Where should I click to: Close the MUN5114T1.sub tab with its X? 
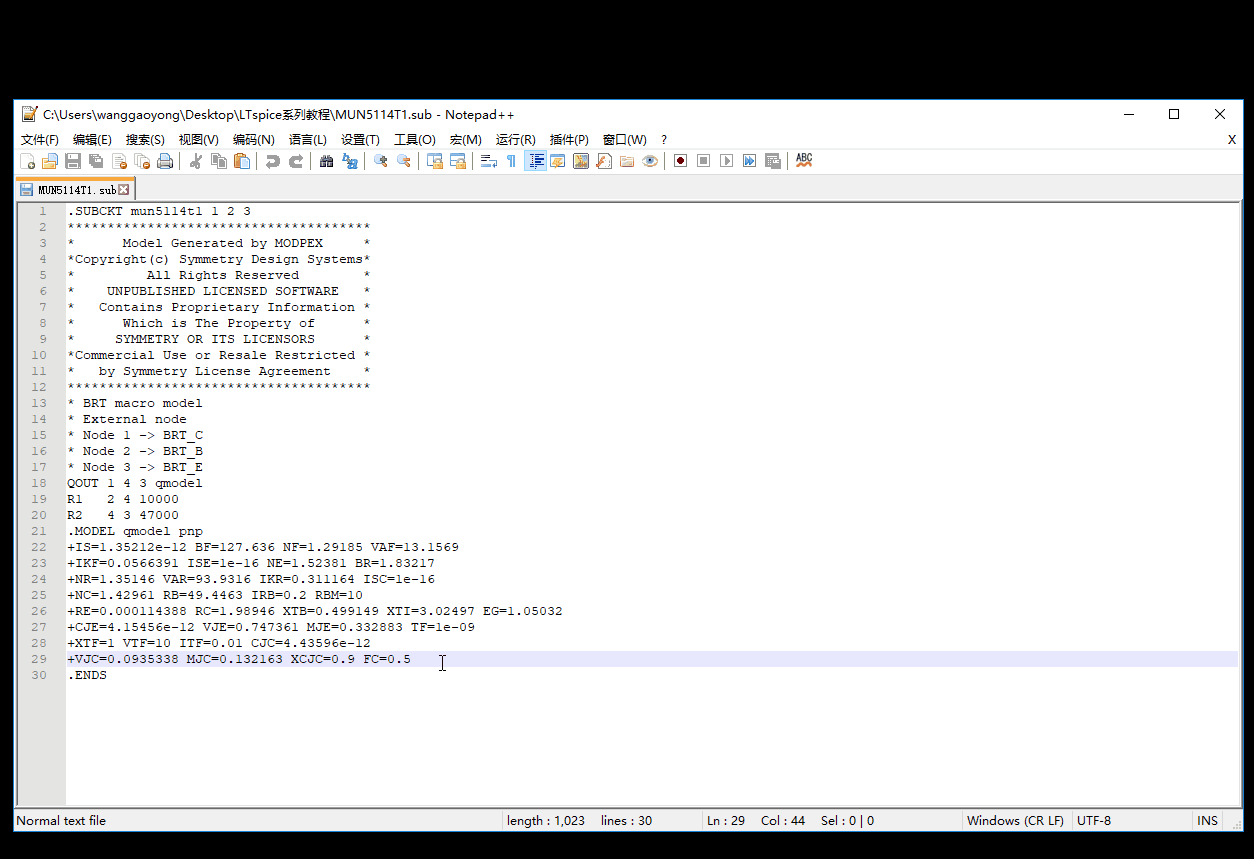pos(124,189)
